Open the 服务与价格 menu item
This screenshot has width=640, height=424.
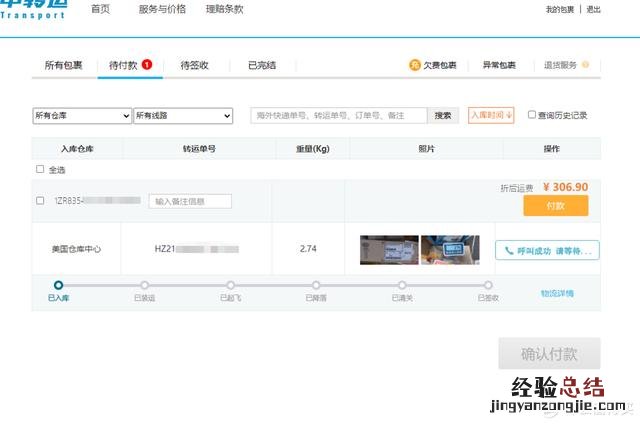[161, 9]
